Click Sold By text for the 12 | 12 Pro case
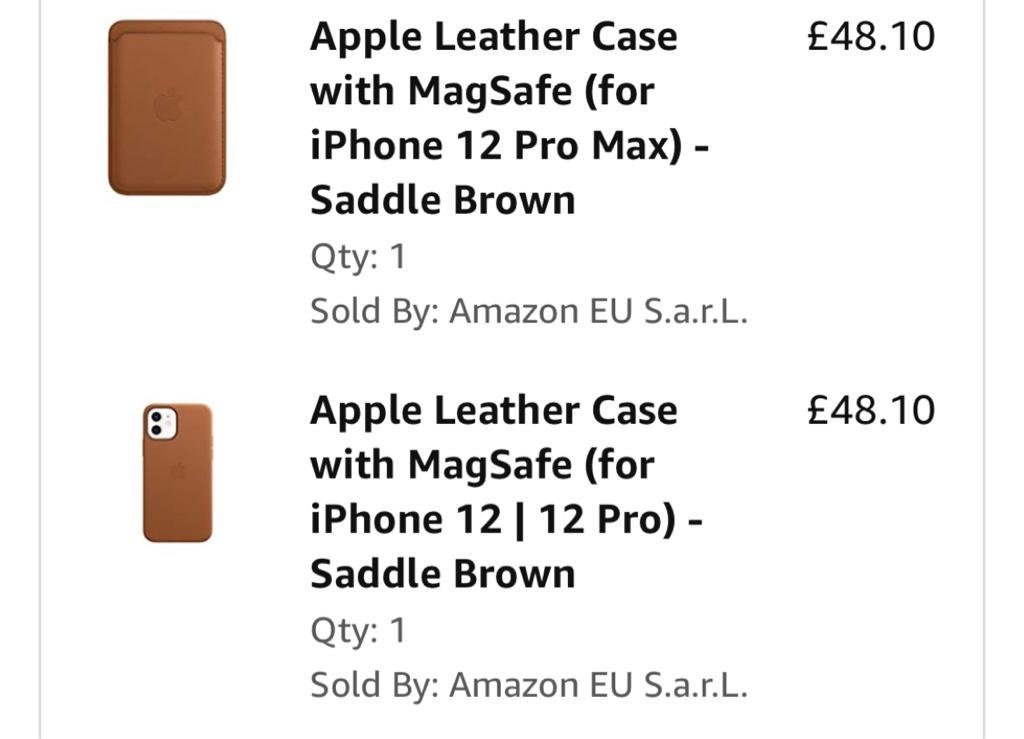The height and width of the screenshot is (739, 1024). pyautogui.click(x=376, y=685)
